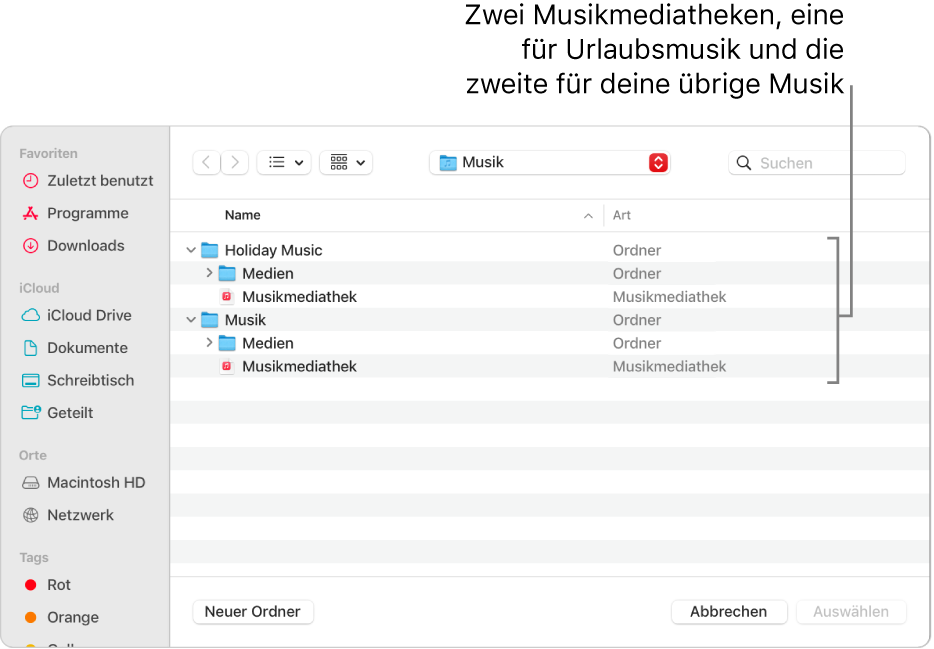Screen dimensions: 934x649
Task: Click the Neuer Ordner button
Action: (x=253, y=611)
